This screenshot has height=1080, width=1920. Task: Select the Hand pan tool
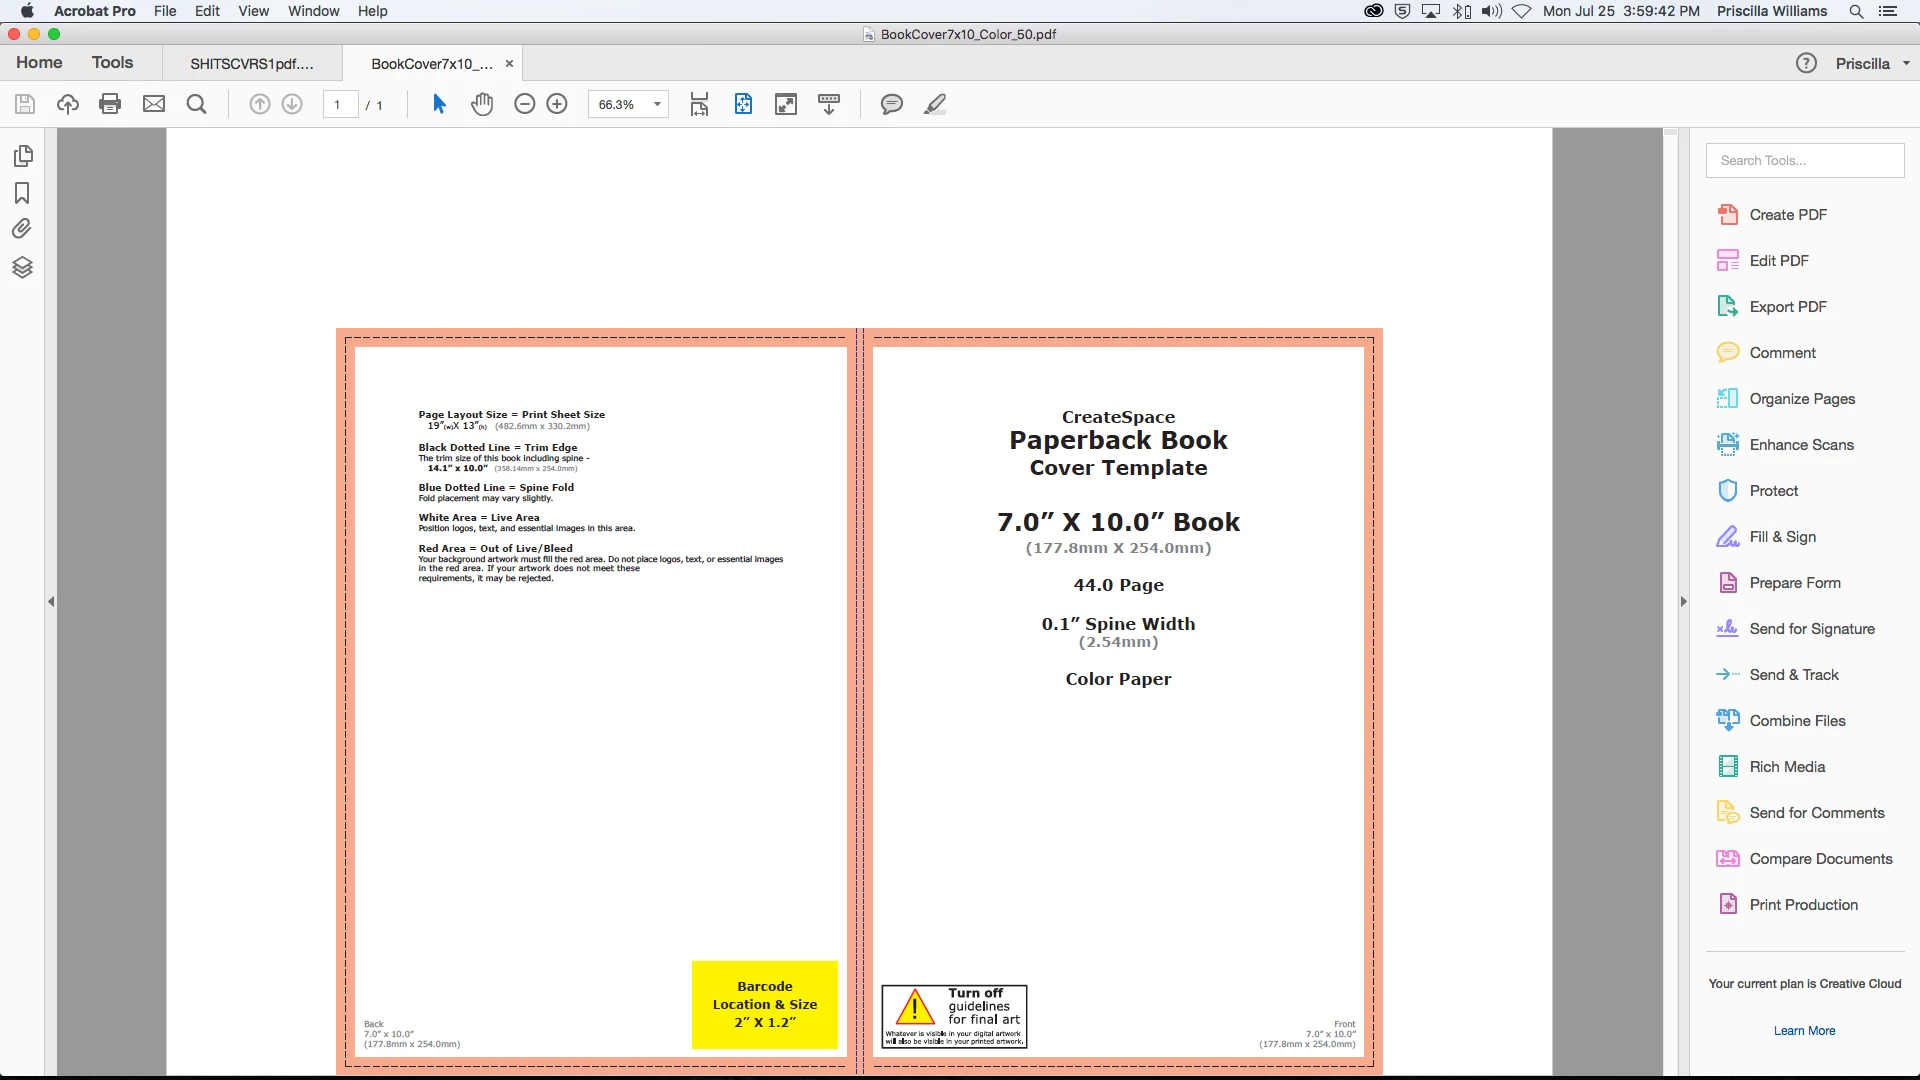click(482, 104)
